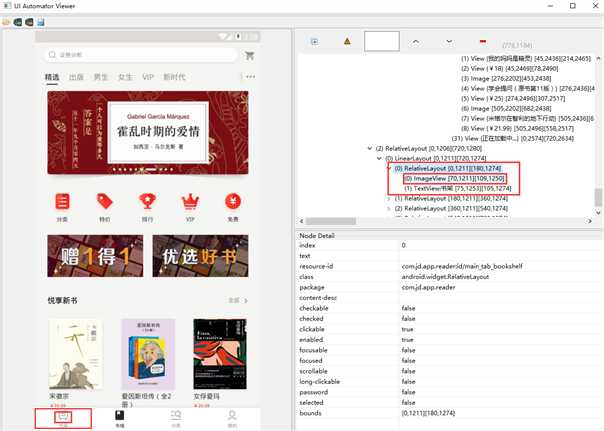
Task: Click the search-list icon in bottom navigation
Action: point(176,415)
